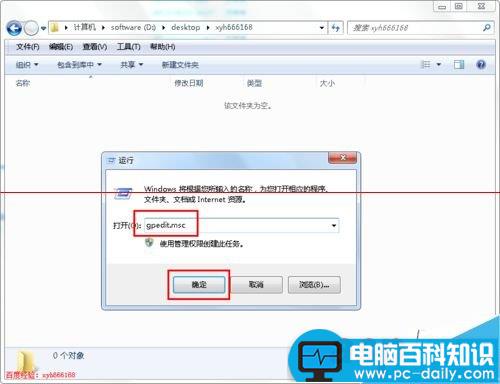500x384 pixels.
Task: Click the Forward navigation arrow
Action: point(31,28)
